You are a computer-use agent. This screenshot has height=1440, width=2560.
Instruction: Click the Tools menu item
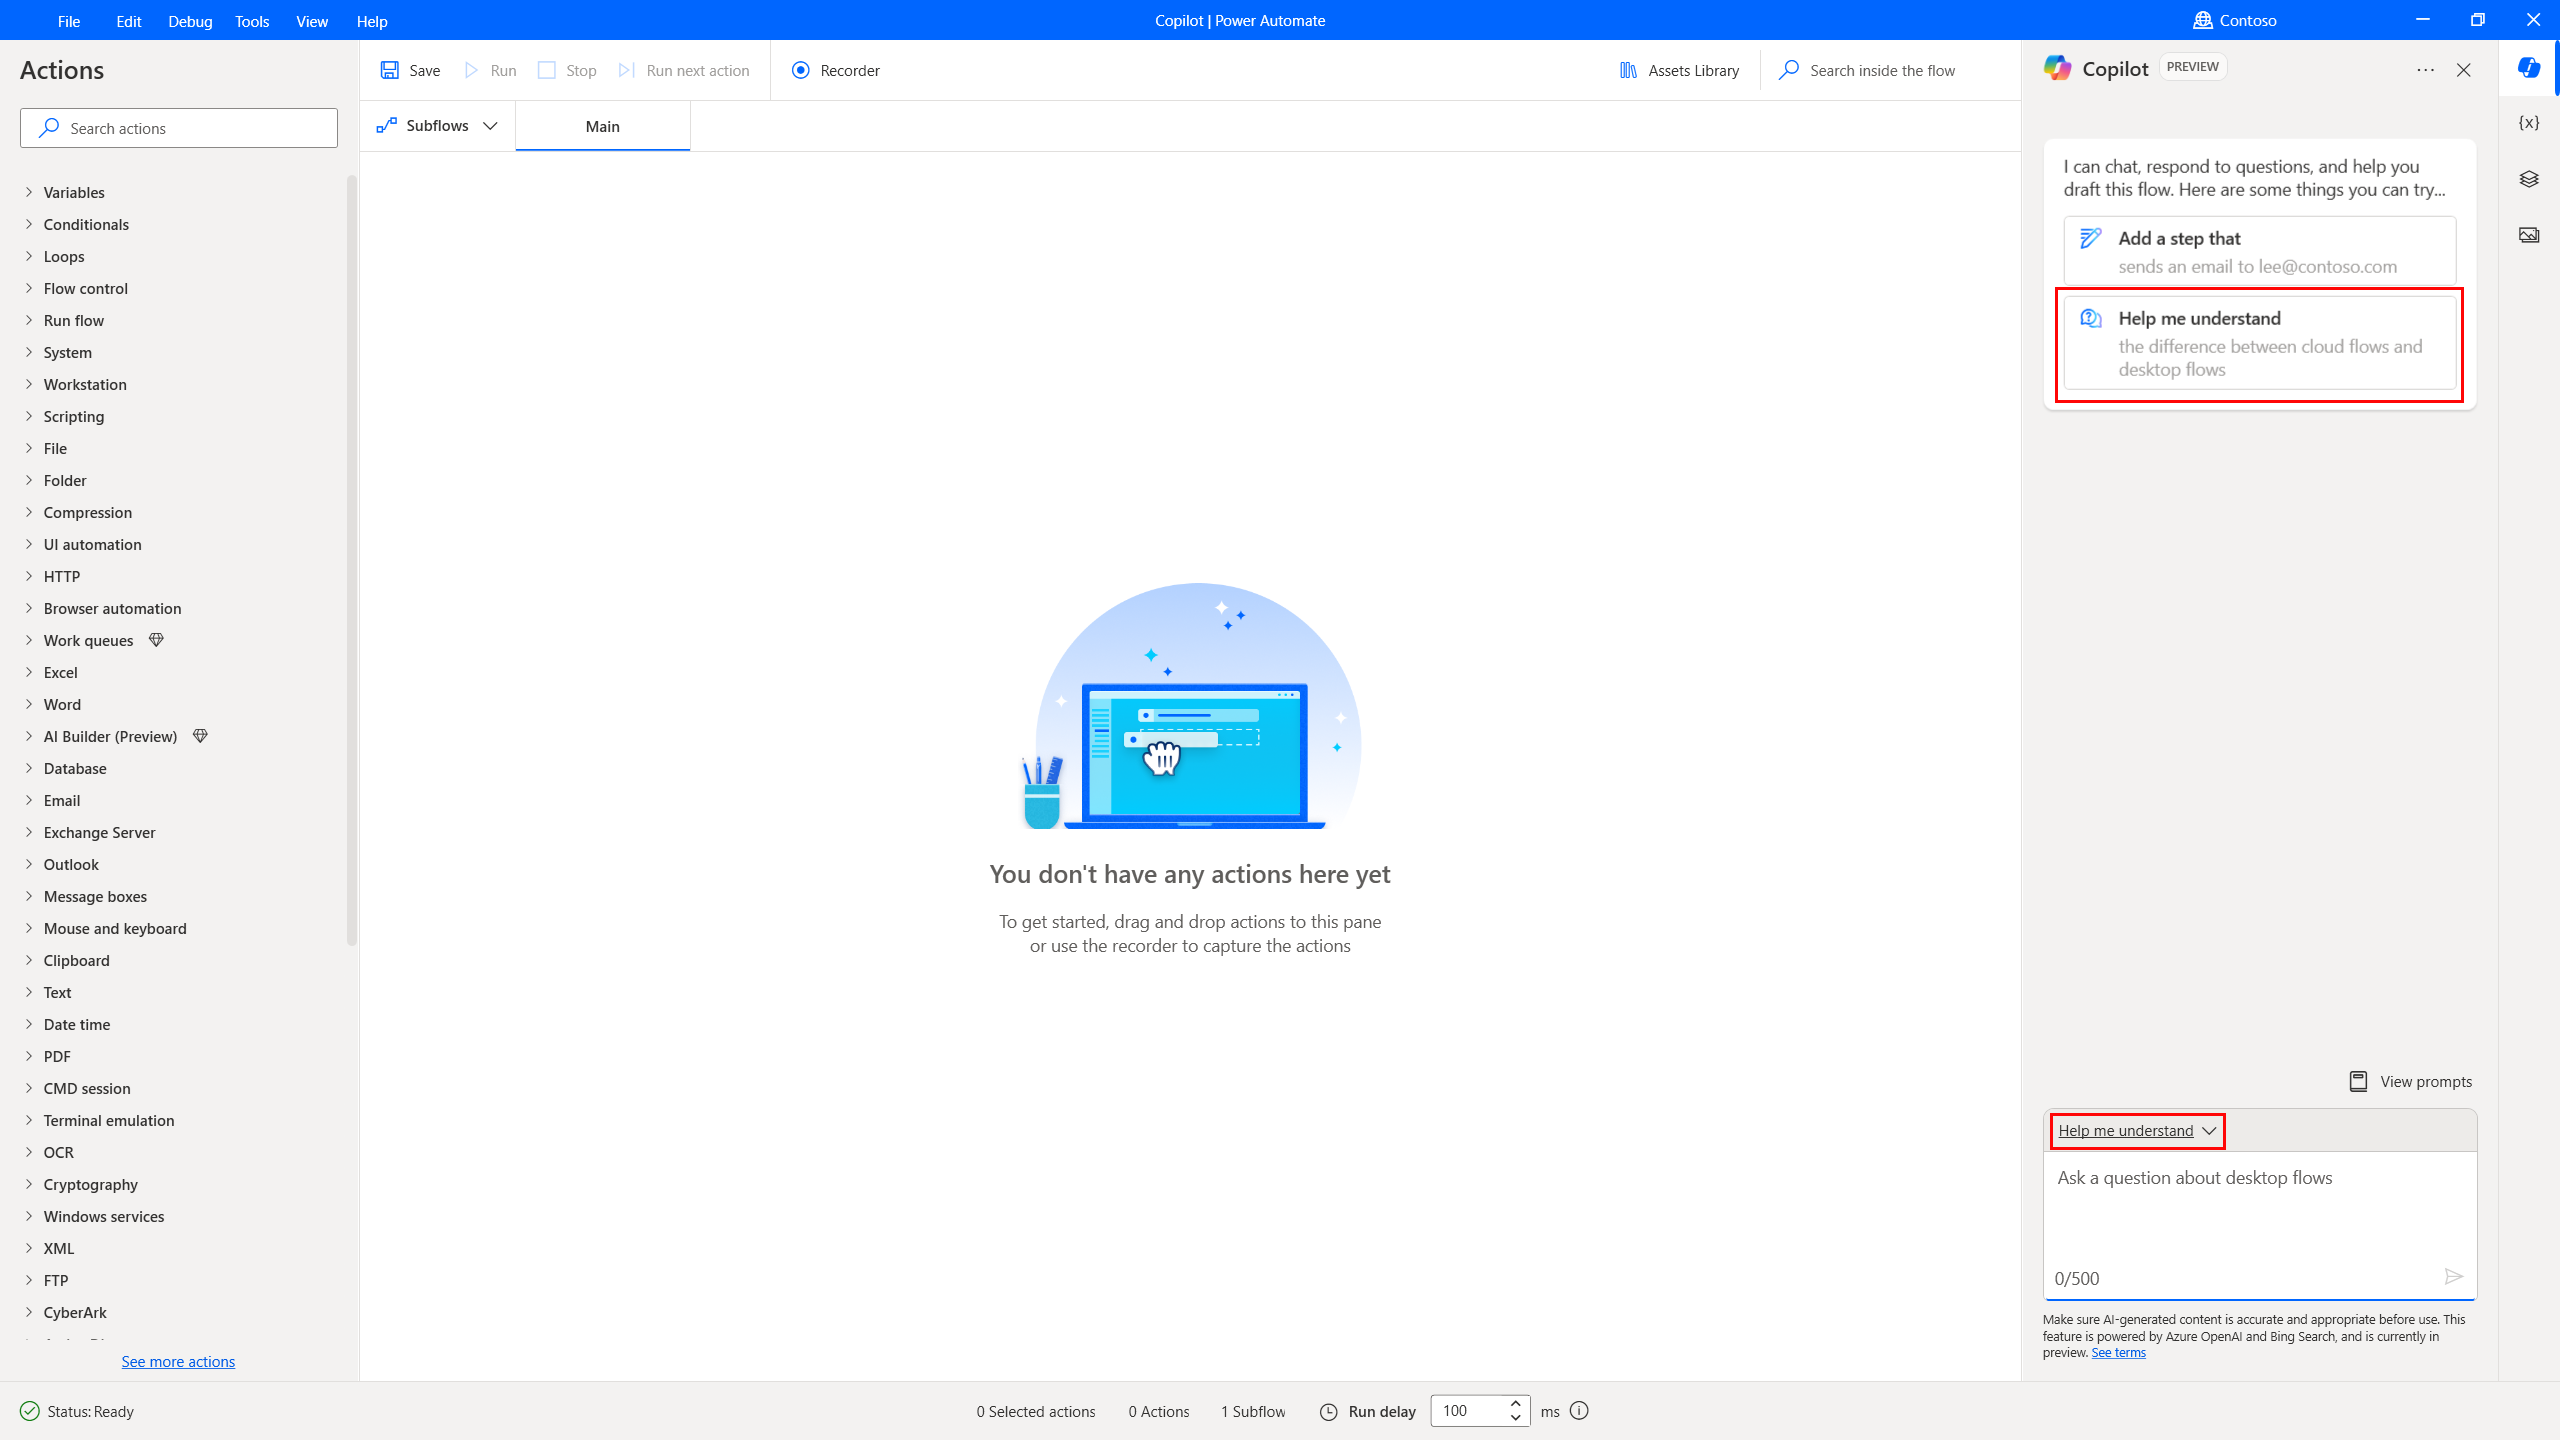(251, 19)
